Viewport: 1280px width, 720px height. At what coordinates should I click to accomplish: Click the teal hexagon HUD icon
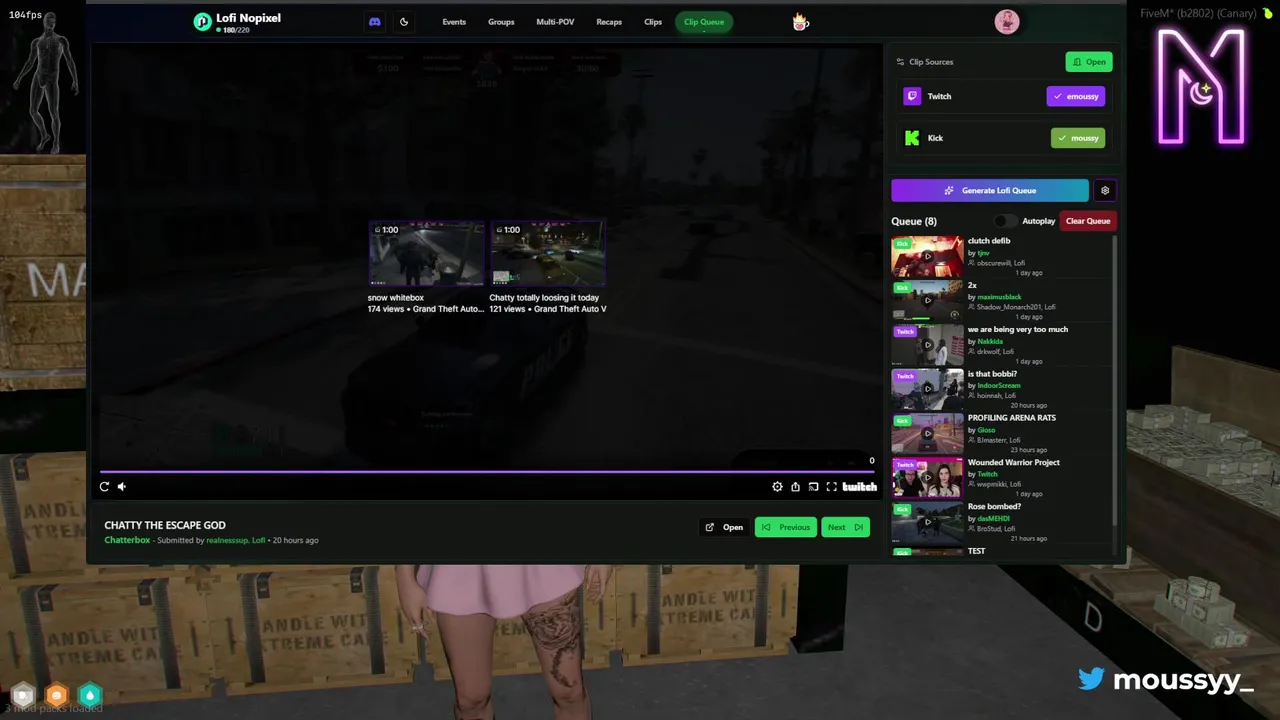90,694
